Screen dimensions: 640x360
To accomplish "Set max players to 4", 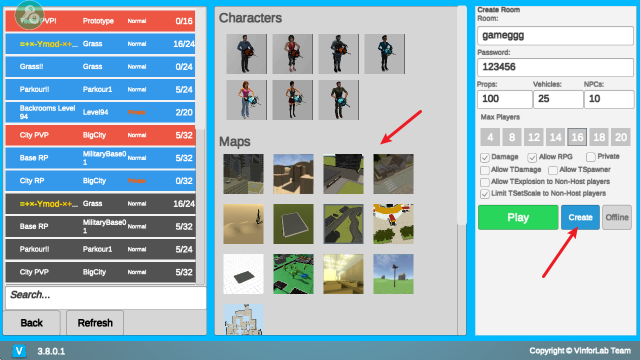I will coord(490,137).
